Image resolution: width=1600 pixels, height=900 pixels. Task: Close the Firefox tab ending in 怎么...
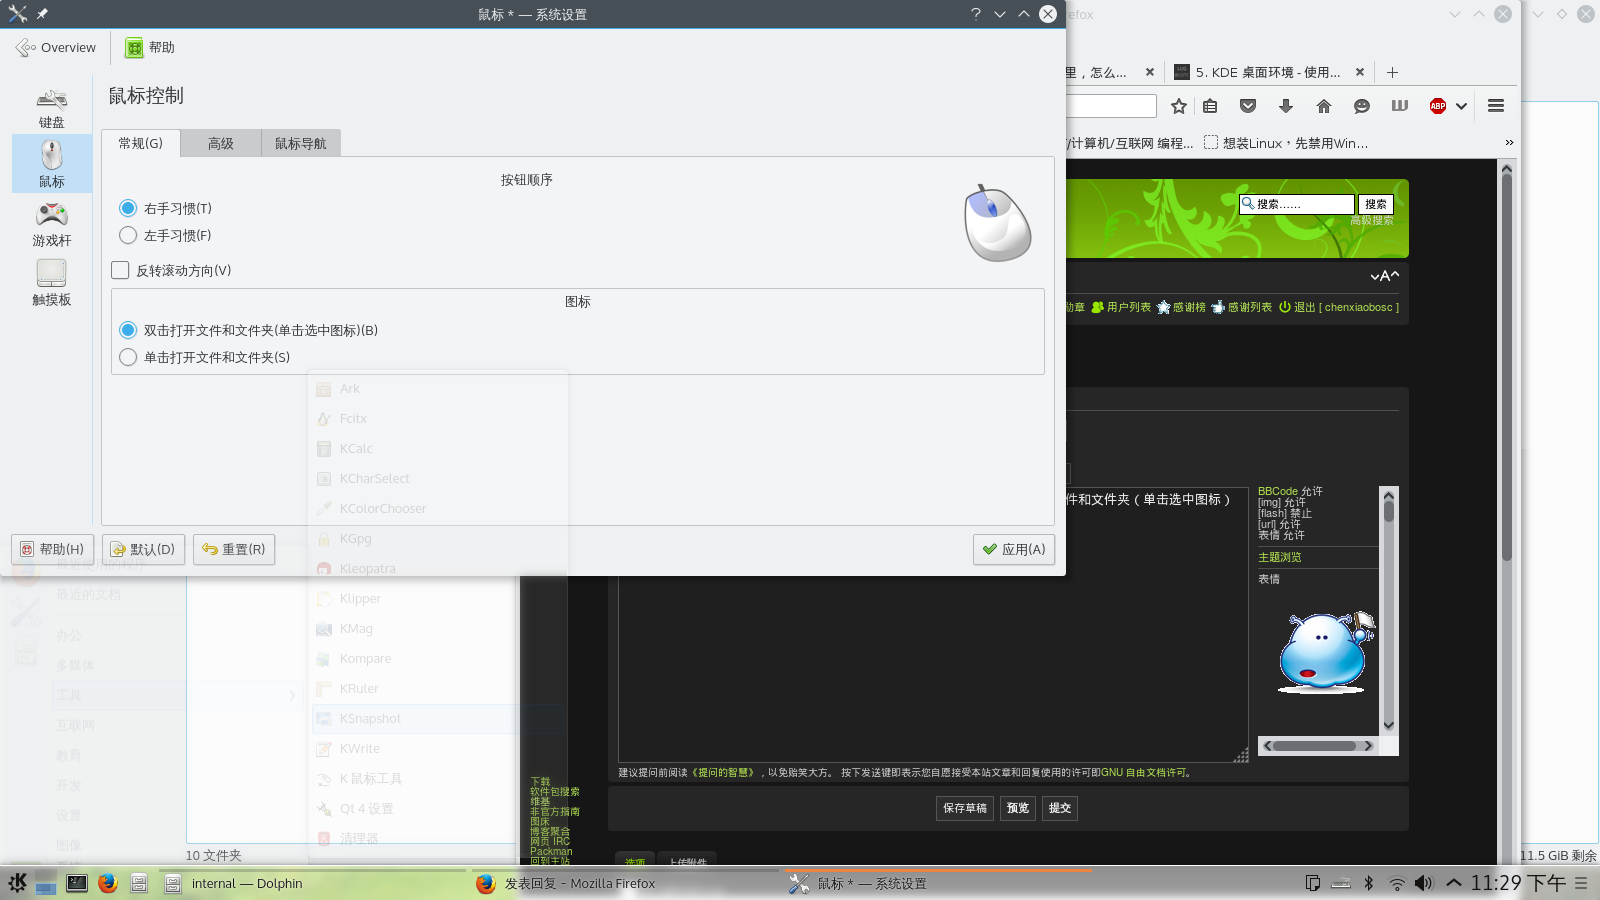click(1150, 72)
